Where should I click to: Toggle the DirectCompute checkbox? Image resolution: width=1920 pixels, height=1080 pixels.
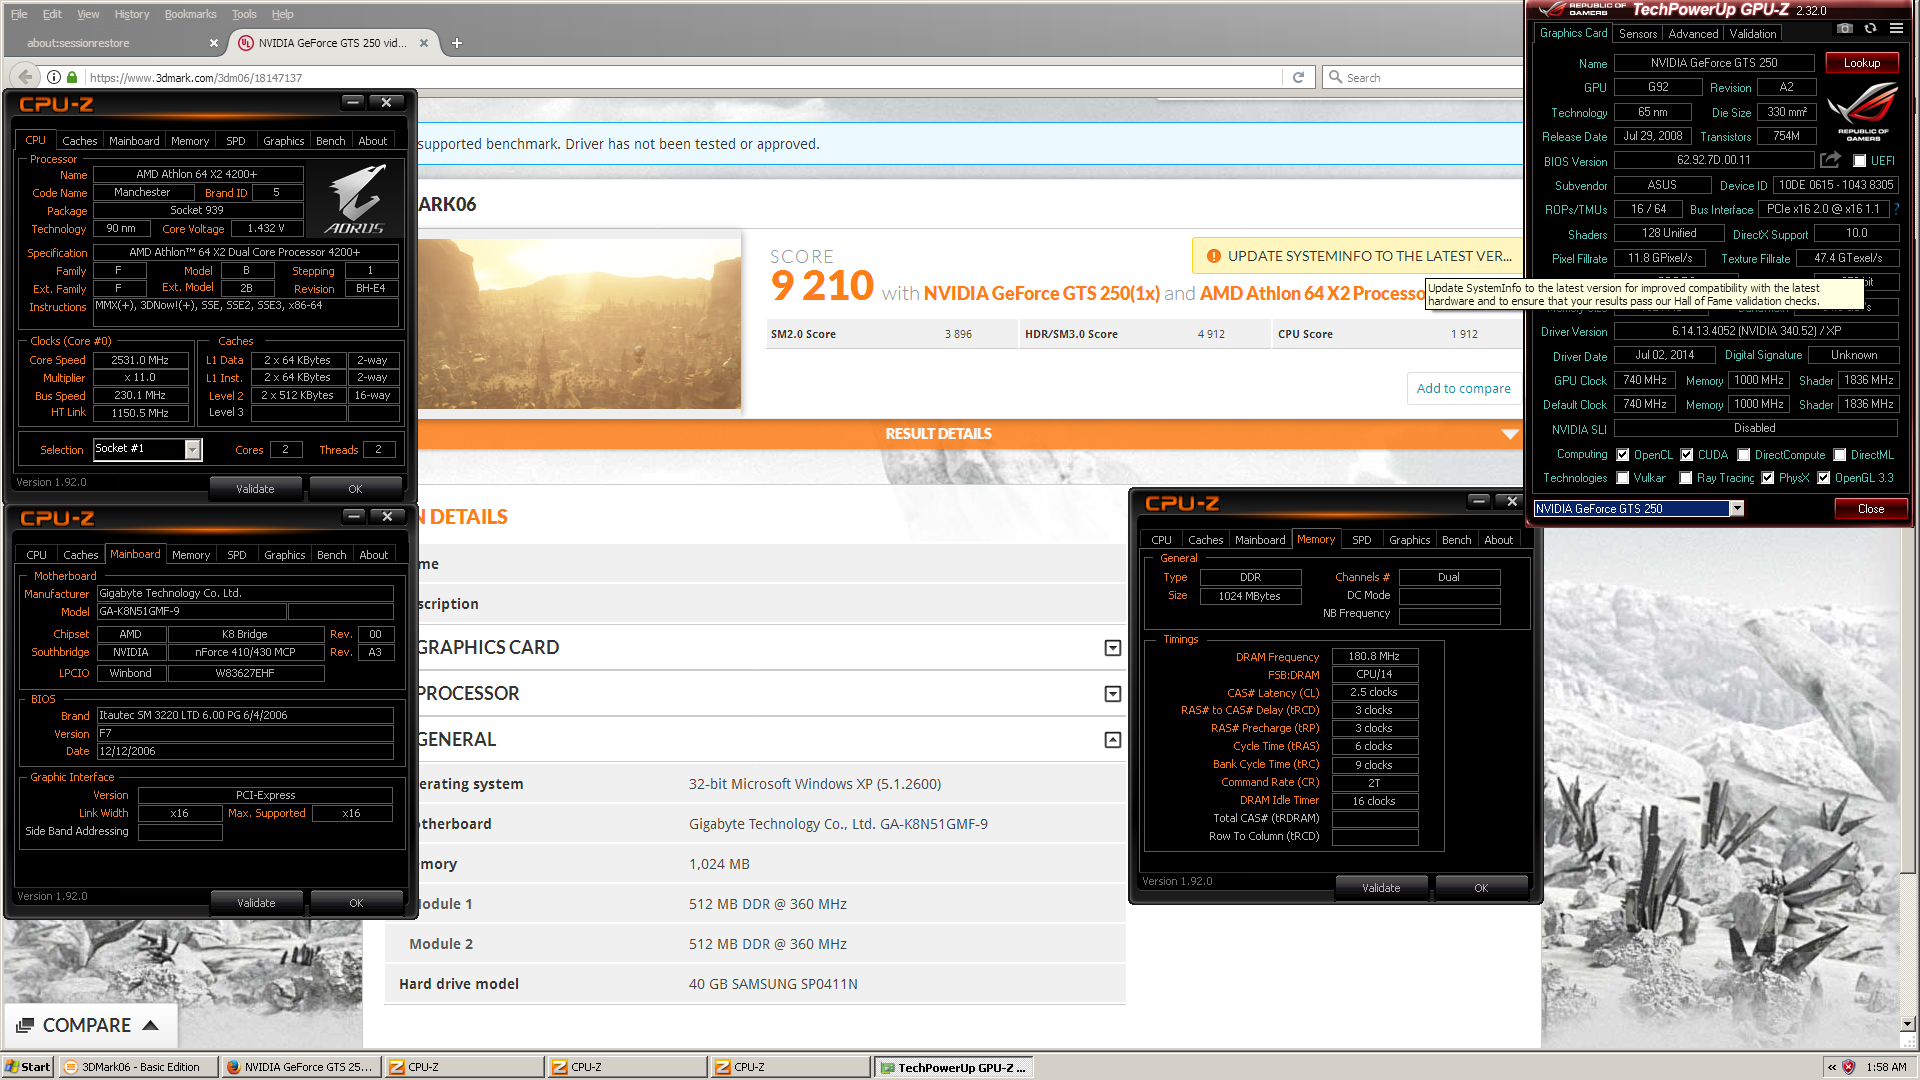tap(1744, 455)
